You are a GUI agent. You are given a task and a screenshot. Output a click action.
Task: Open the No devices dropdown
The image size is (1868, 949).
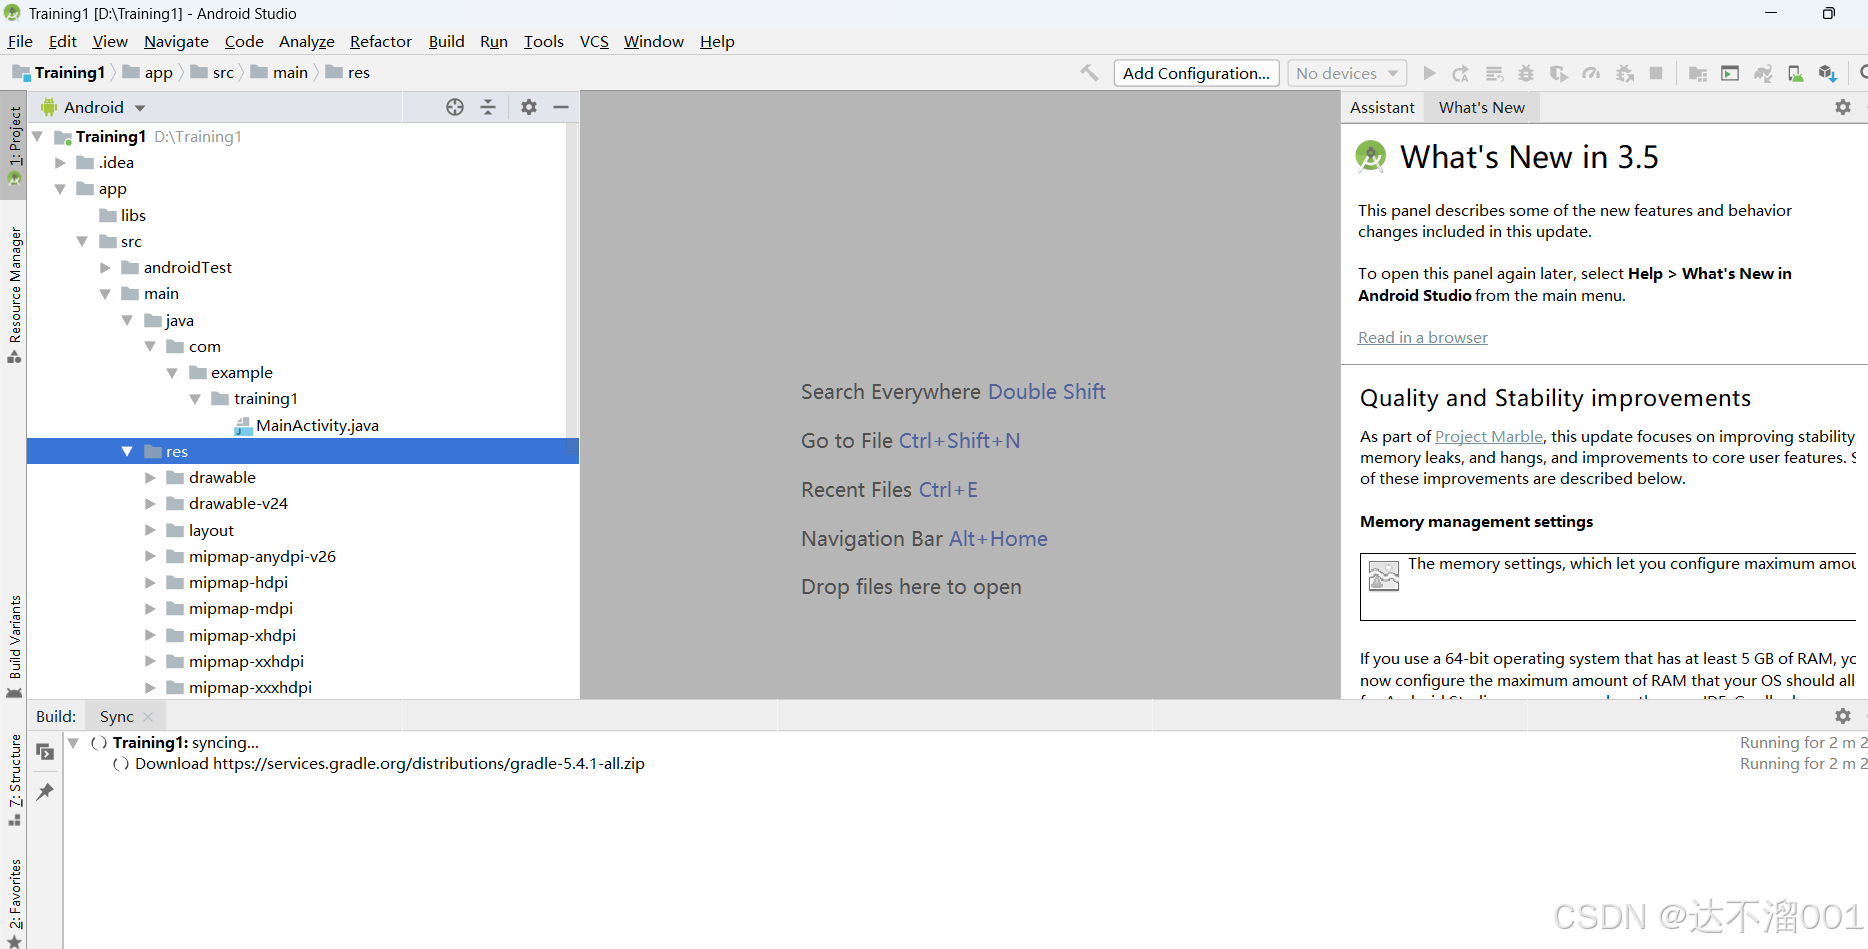[1347, 73]
